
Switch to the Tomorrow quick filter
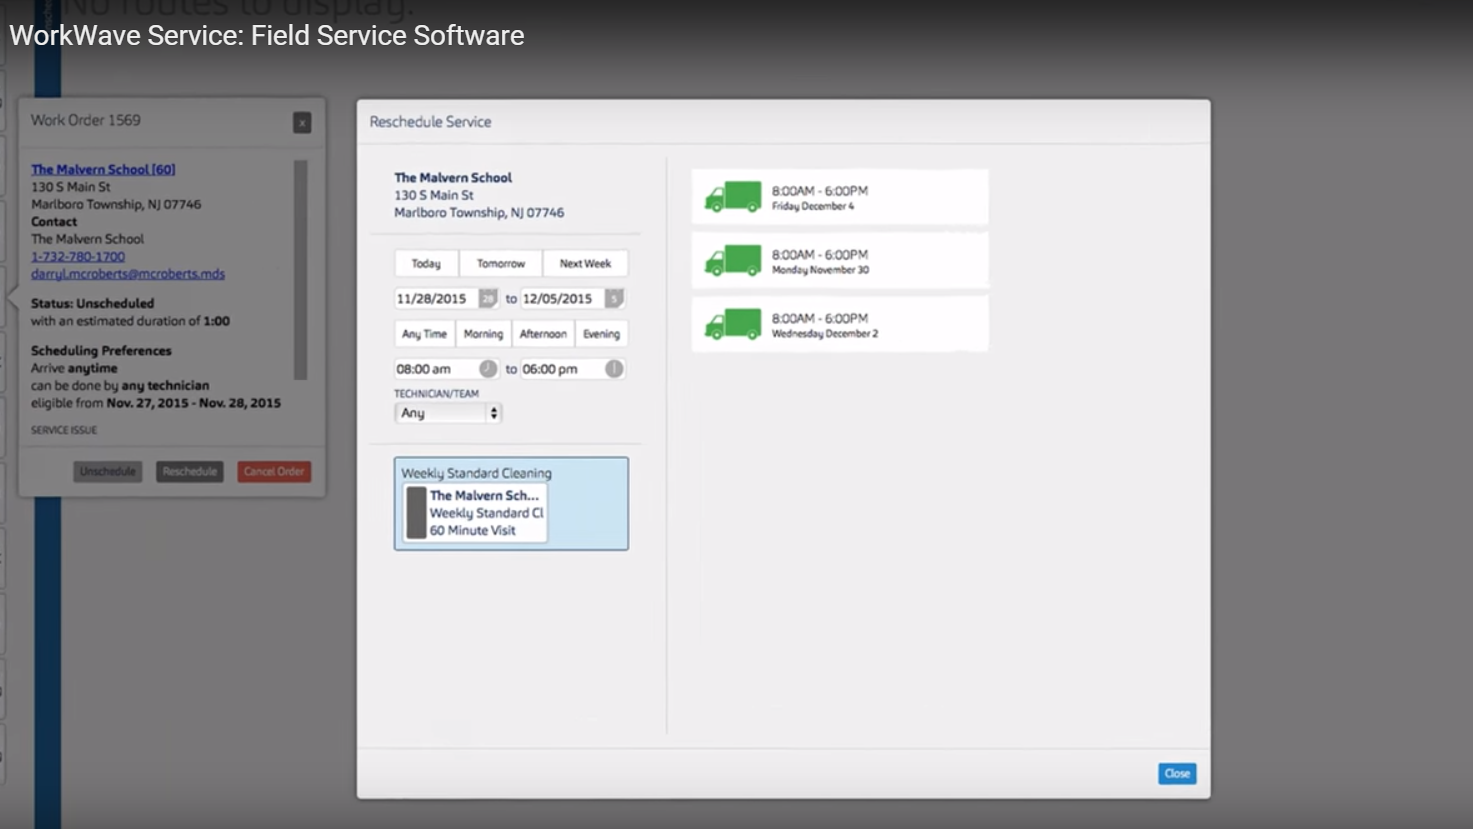pyautogui.click(x=500, y=263)
